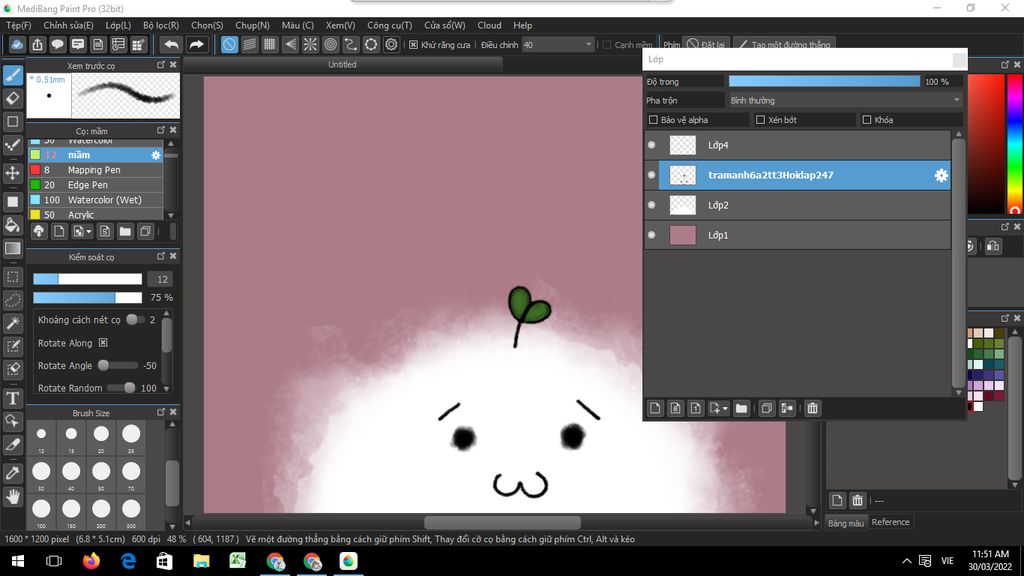Enable Khóa layer lock checkbox

[867, 120]
